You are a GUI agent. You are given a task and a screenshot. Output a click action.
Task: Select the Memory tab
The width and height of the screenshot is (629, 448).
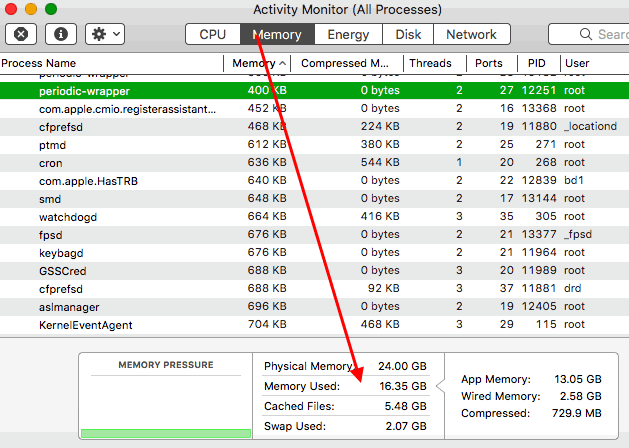[x=278, y=34]
